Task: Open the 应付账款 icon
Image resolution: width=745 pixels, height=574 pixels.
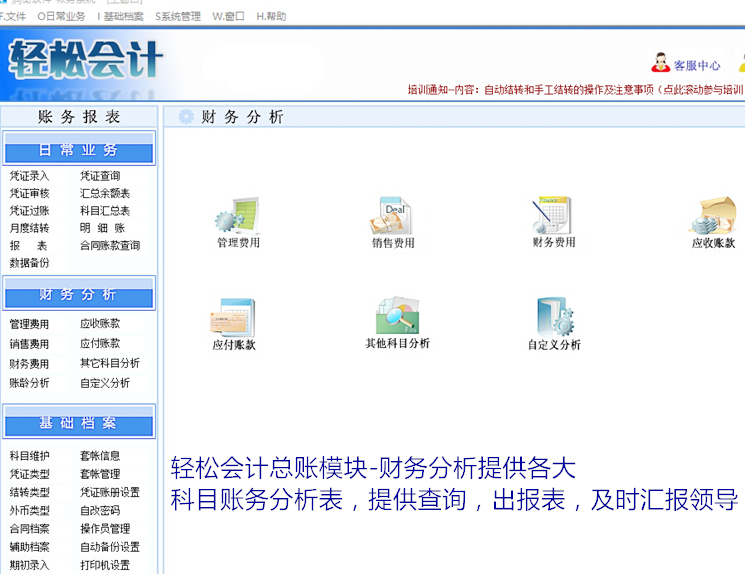Action: click(233, 317)
